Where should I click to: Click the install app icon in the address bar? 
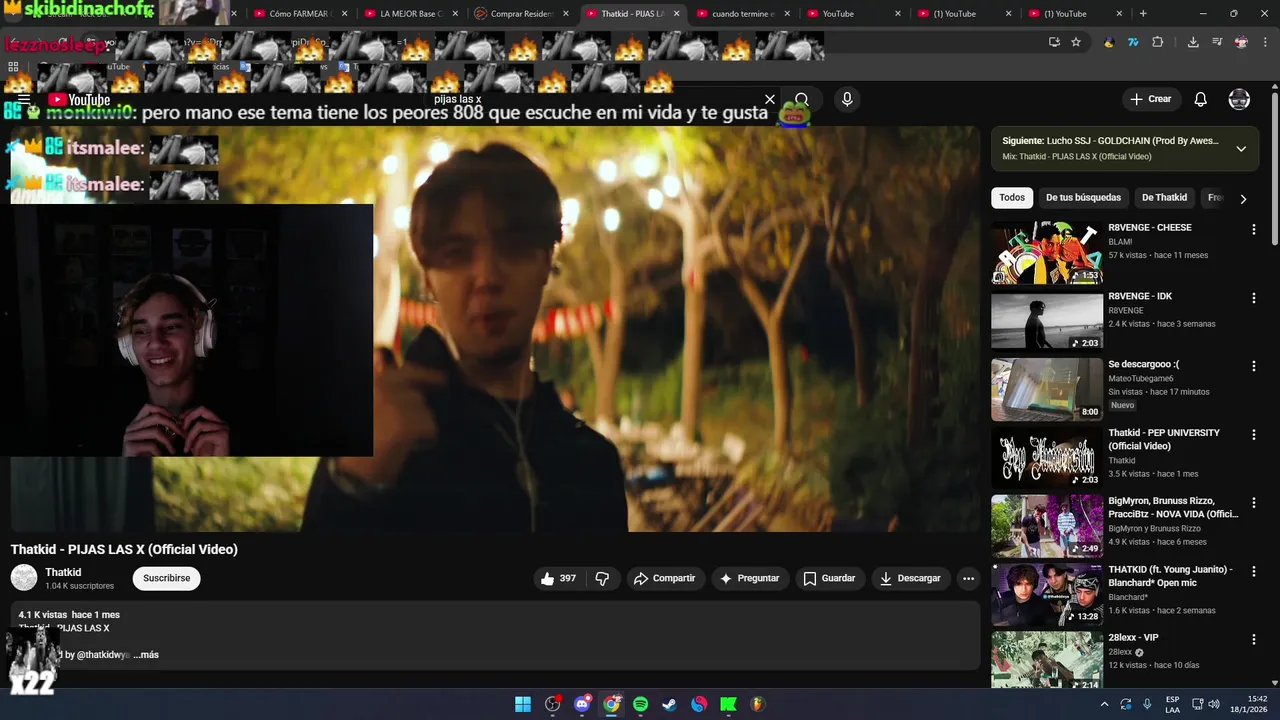1054,42
